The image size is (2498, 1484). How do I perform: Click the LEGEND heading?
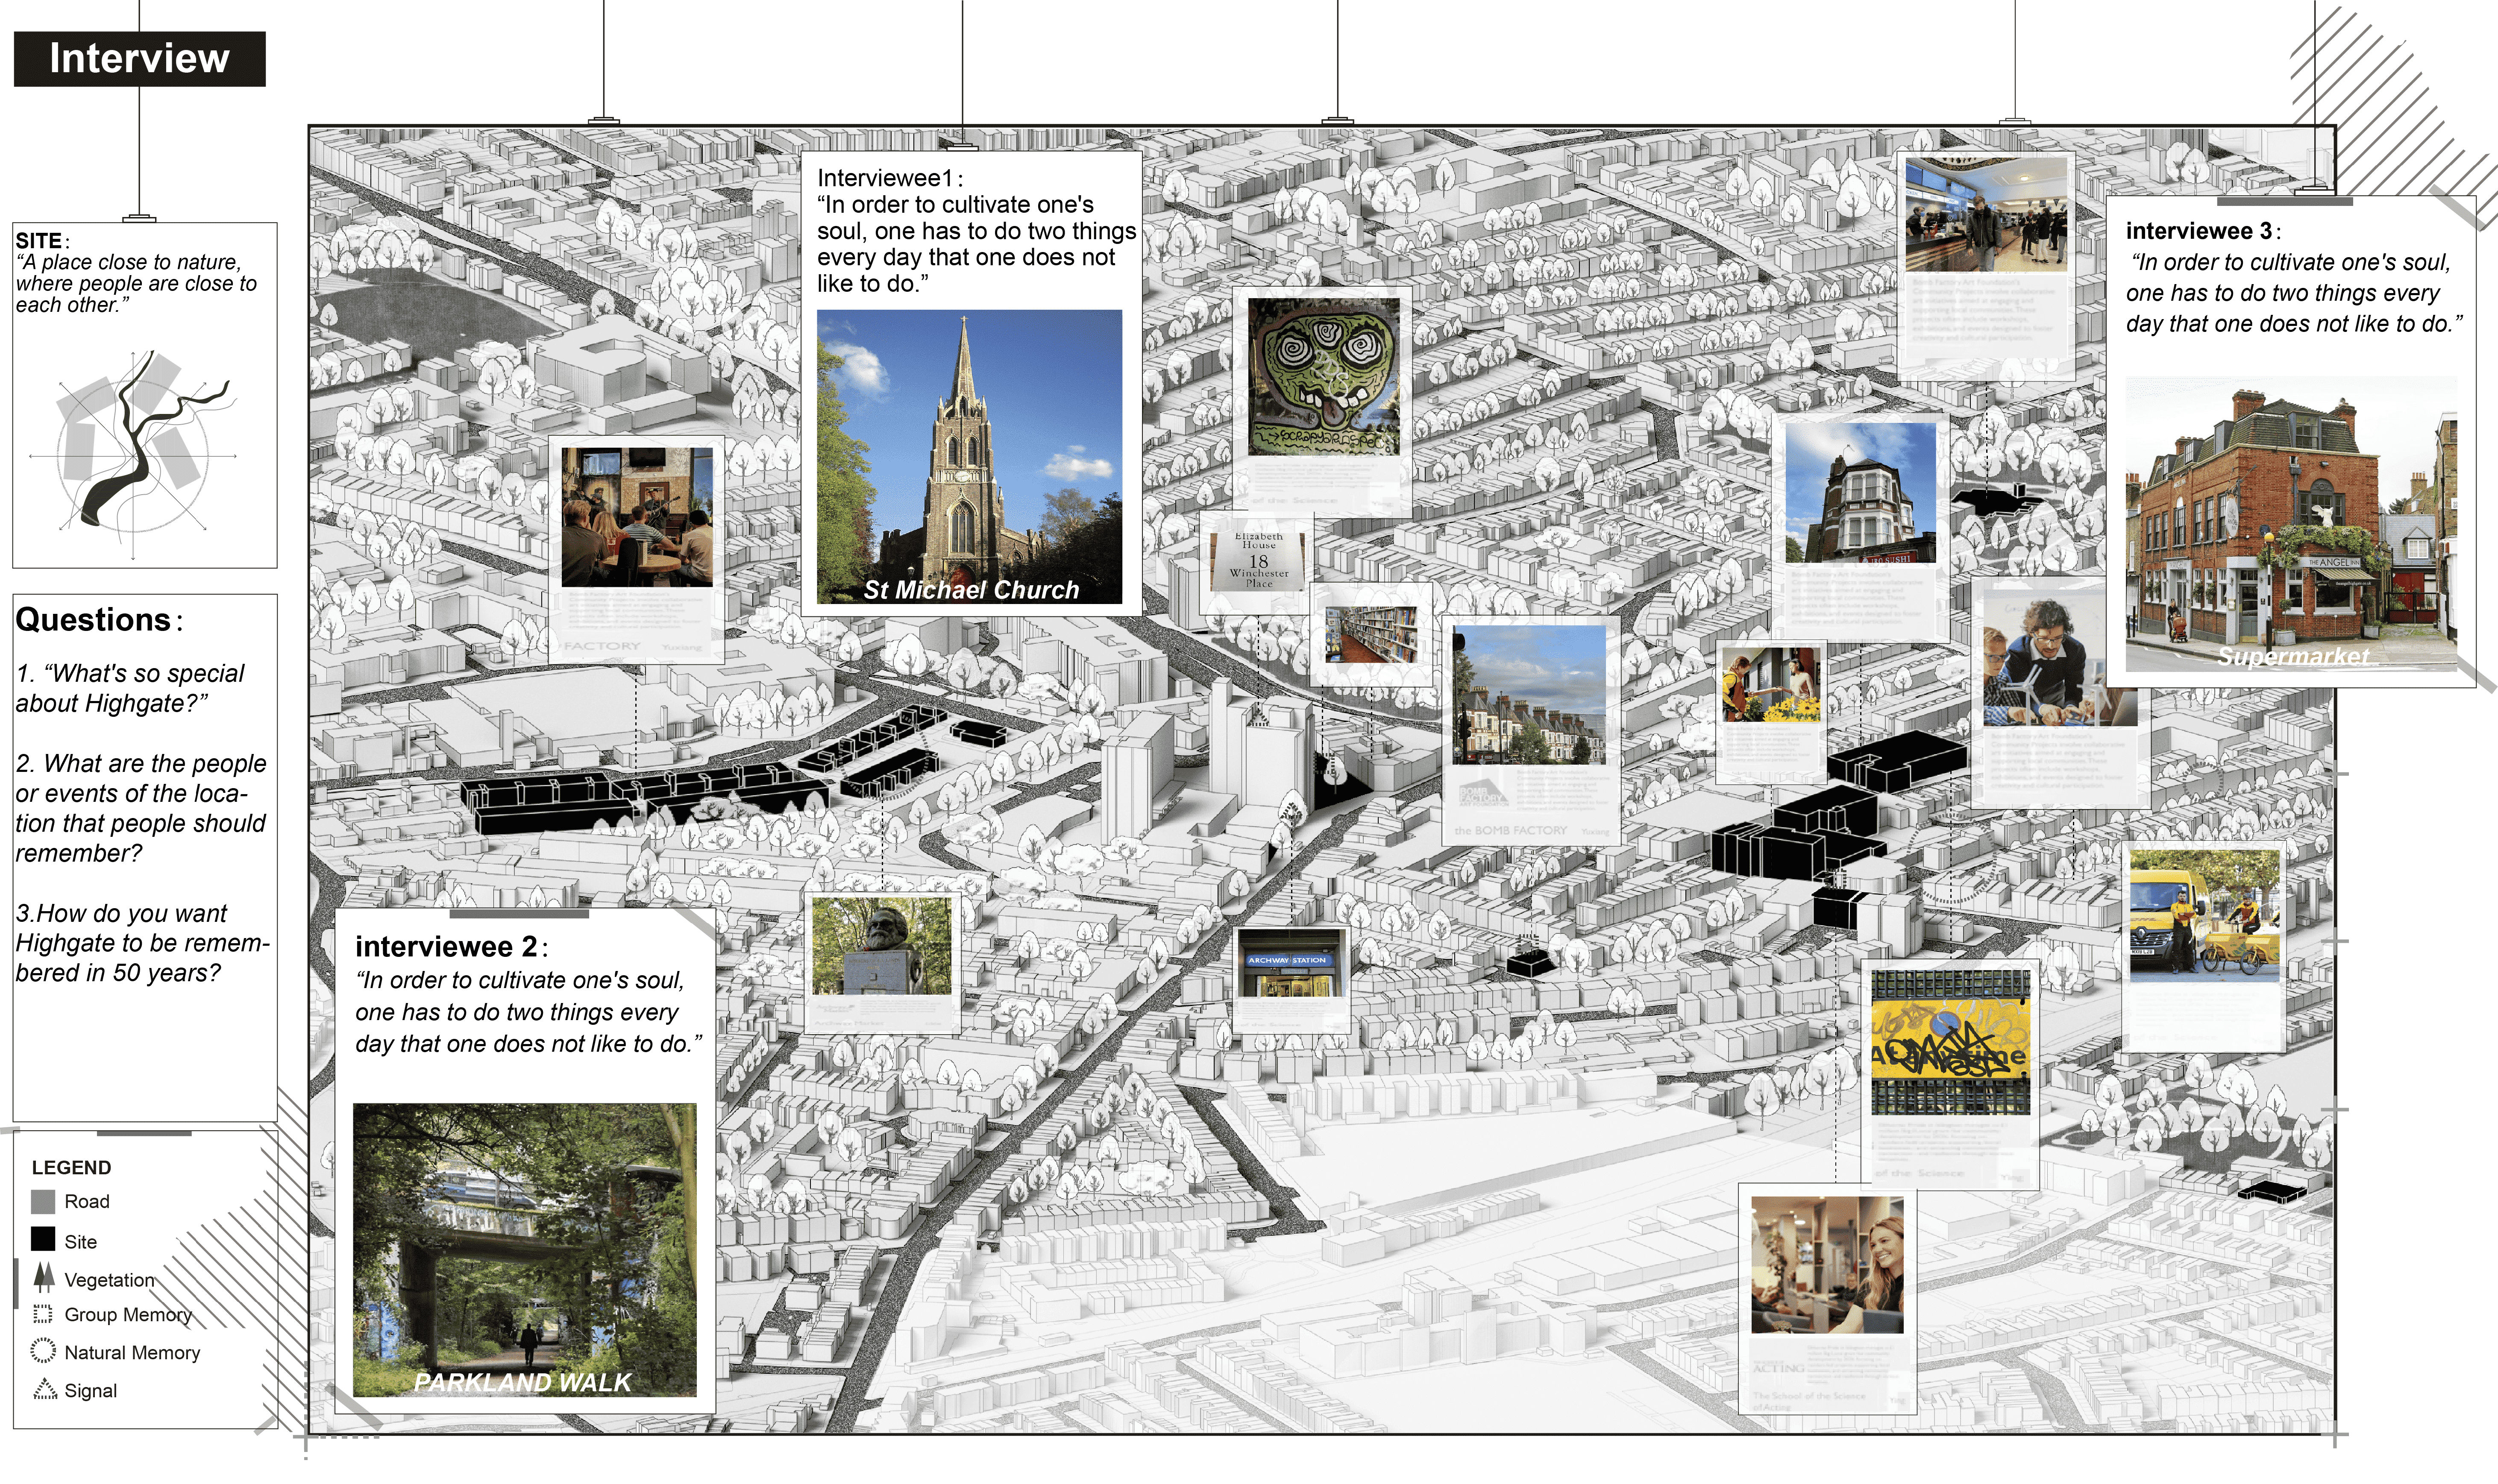point(71,1167)
